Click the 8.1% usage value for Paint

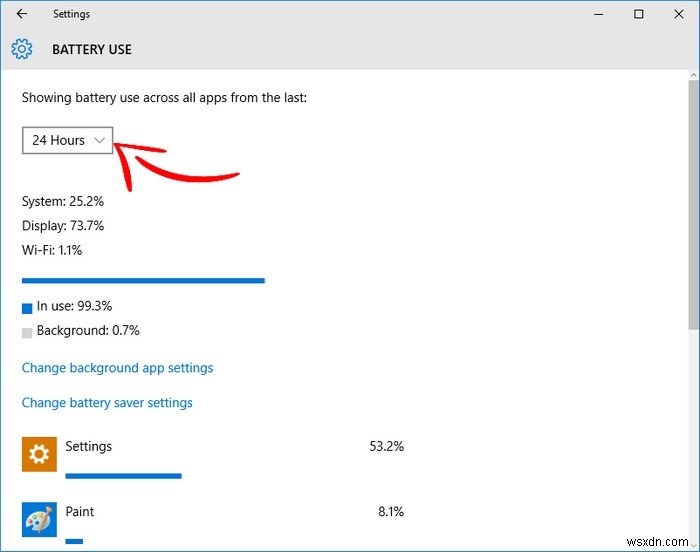point(391,511)
